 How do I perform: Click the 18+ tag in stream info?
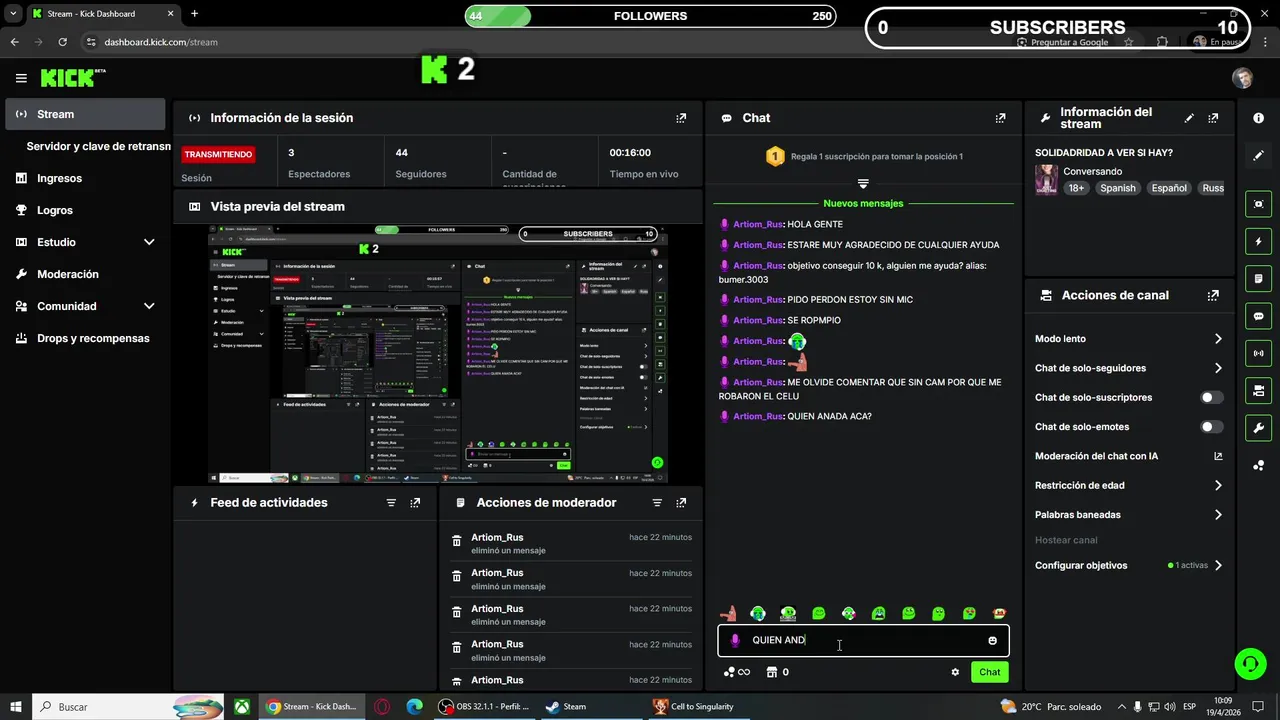coord(1076,188)
